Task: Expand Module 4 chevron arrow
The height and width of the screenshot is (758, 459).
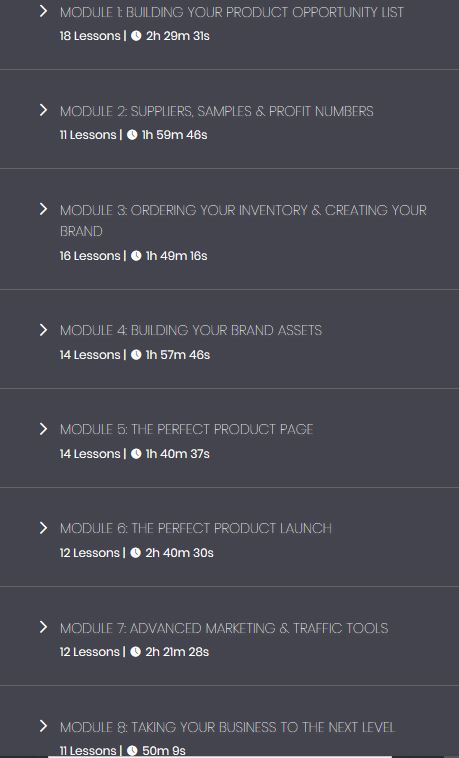Action: (x=44, y=330)
